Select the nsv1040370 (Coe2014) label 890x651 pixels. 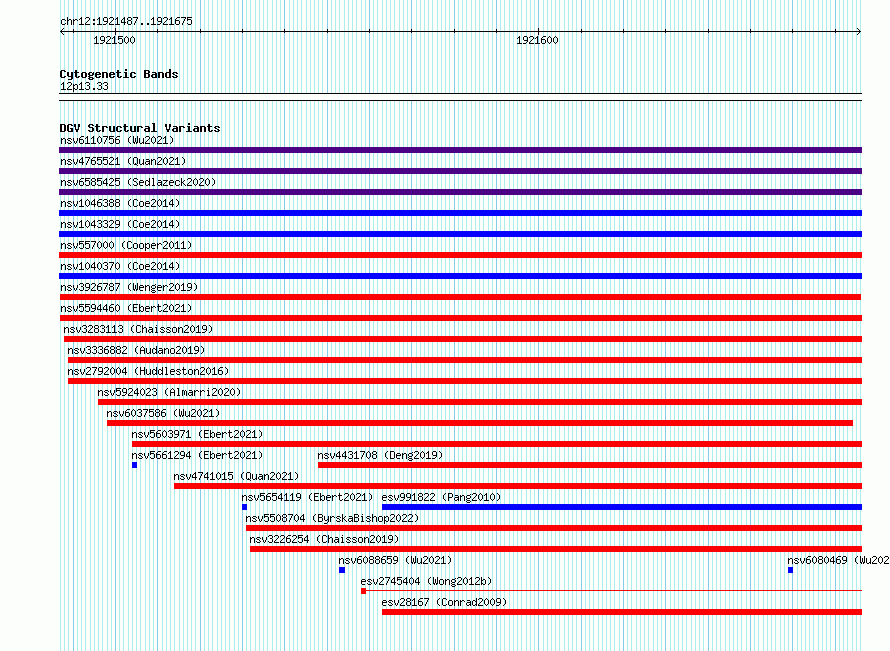click(x=120, y=266)
